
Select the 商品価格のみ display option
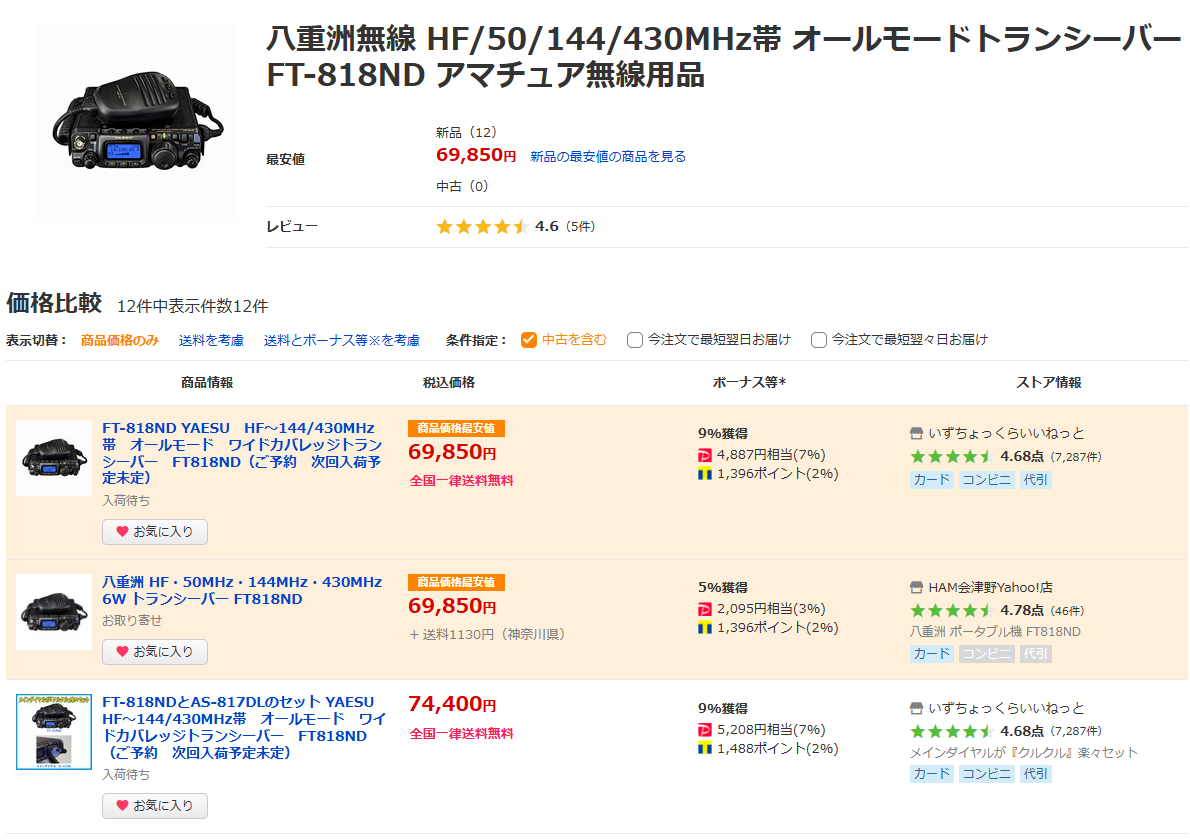[x=120, y=340]
